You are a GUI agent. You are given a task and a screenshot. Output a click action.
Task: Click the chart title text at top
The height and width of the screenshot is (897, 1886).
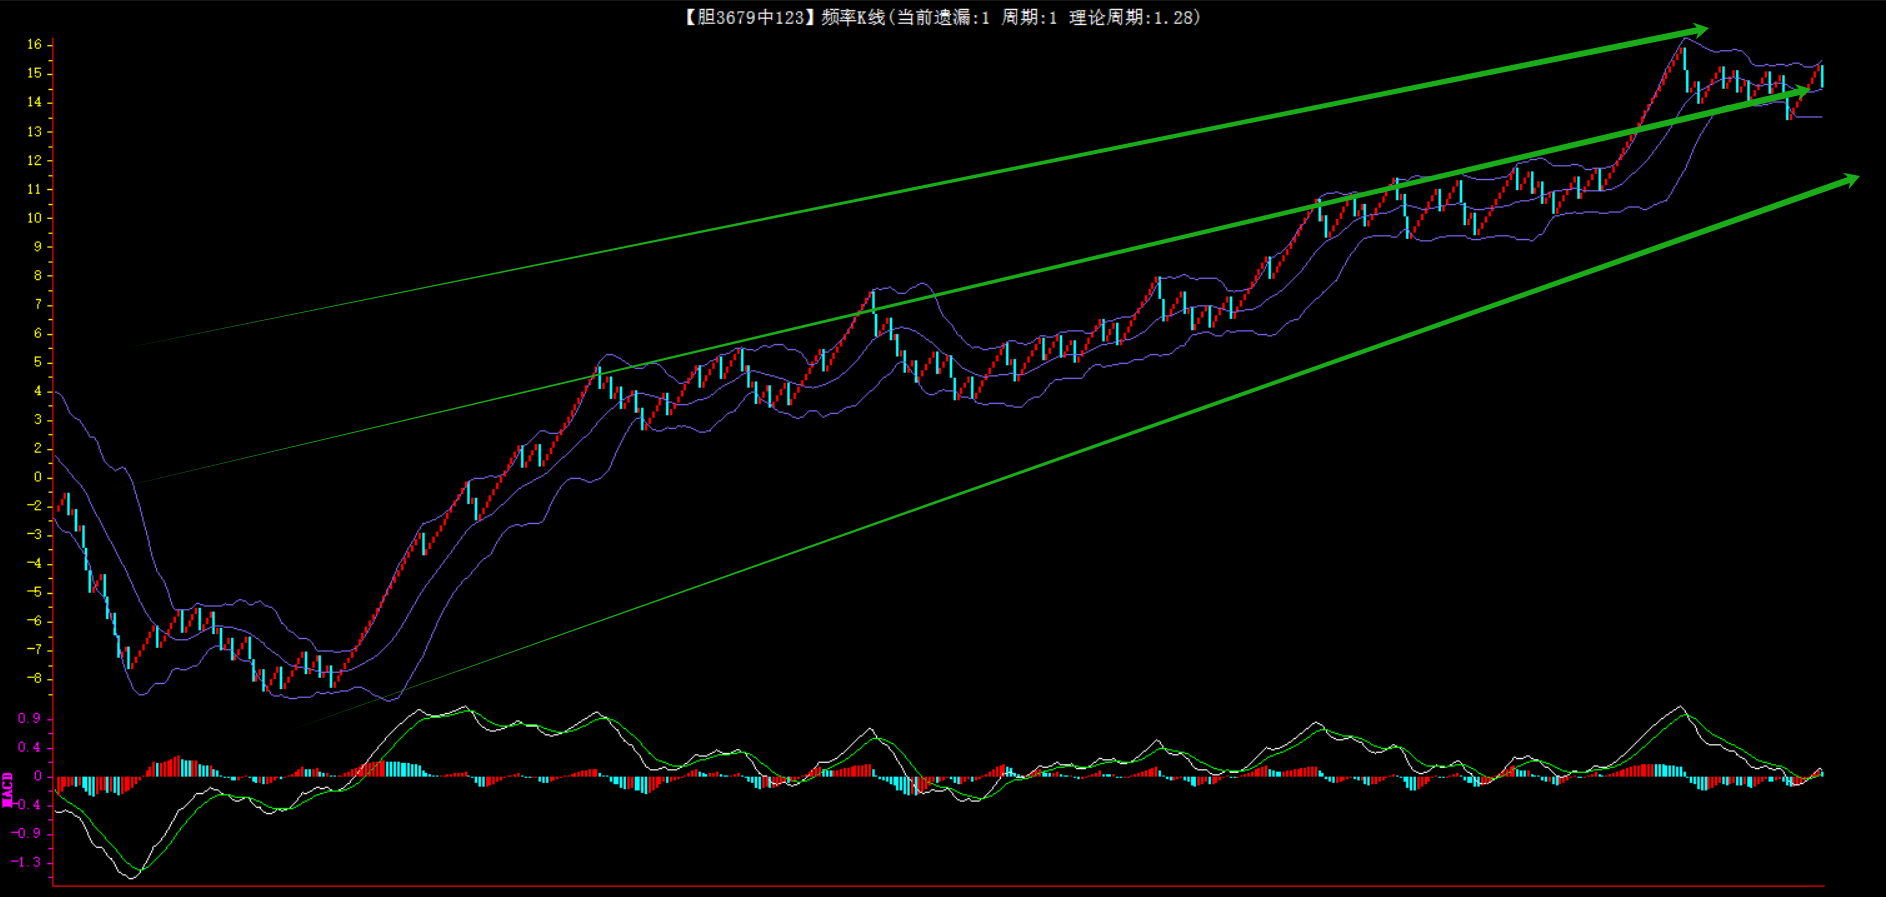(x=942, y=17)
